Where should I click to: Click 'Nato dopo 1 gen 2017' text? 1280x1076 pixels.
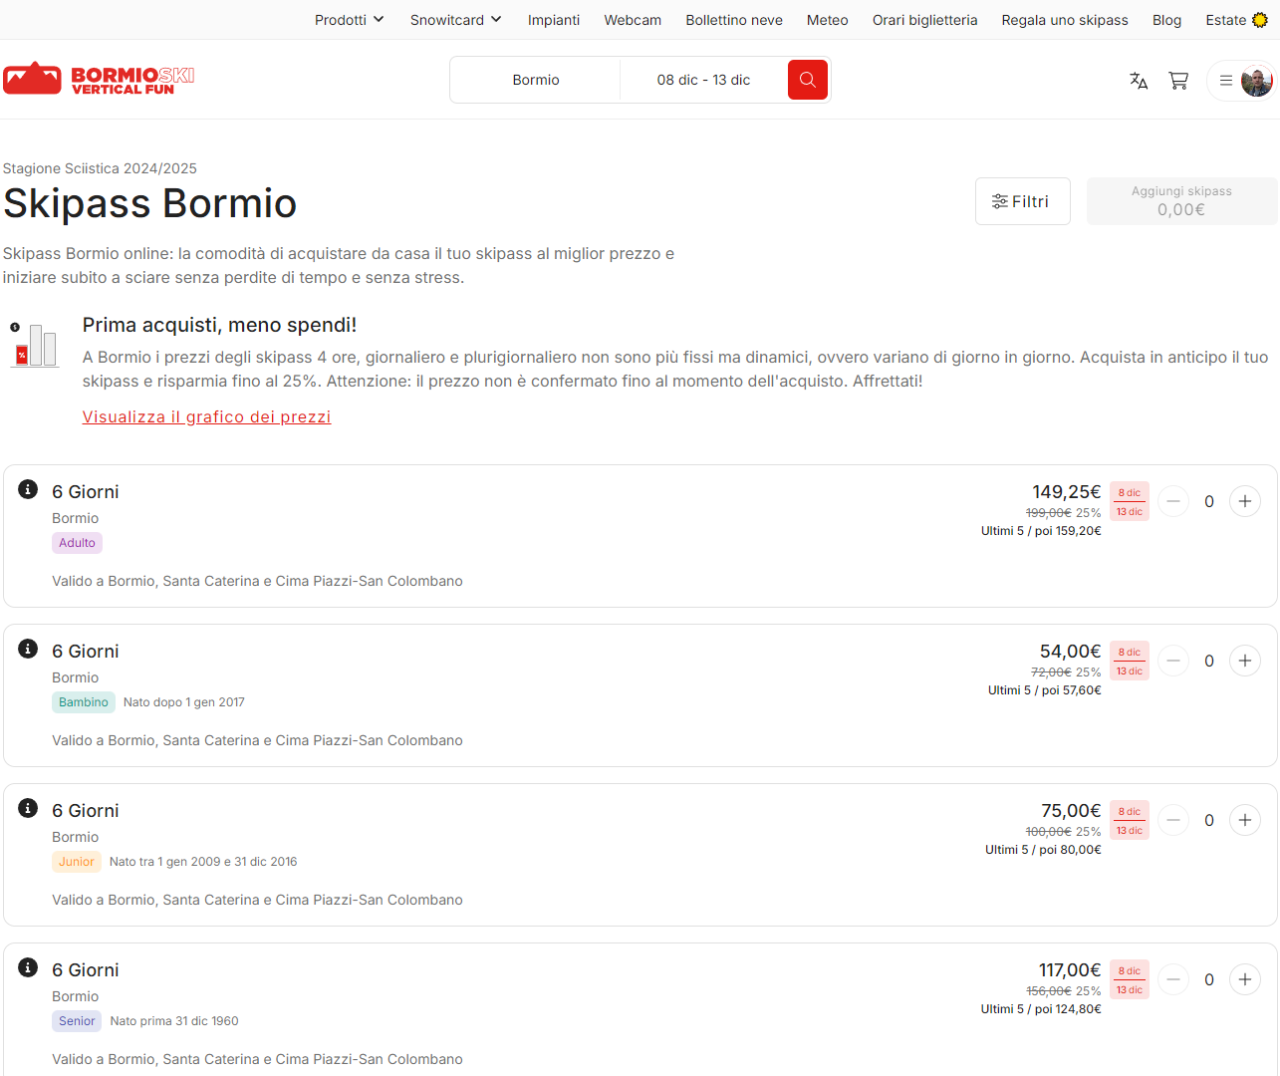point(184,702)
